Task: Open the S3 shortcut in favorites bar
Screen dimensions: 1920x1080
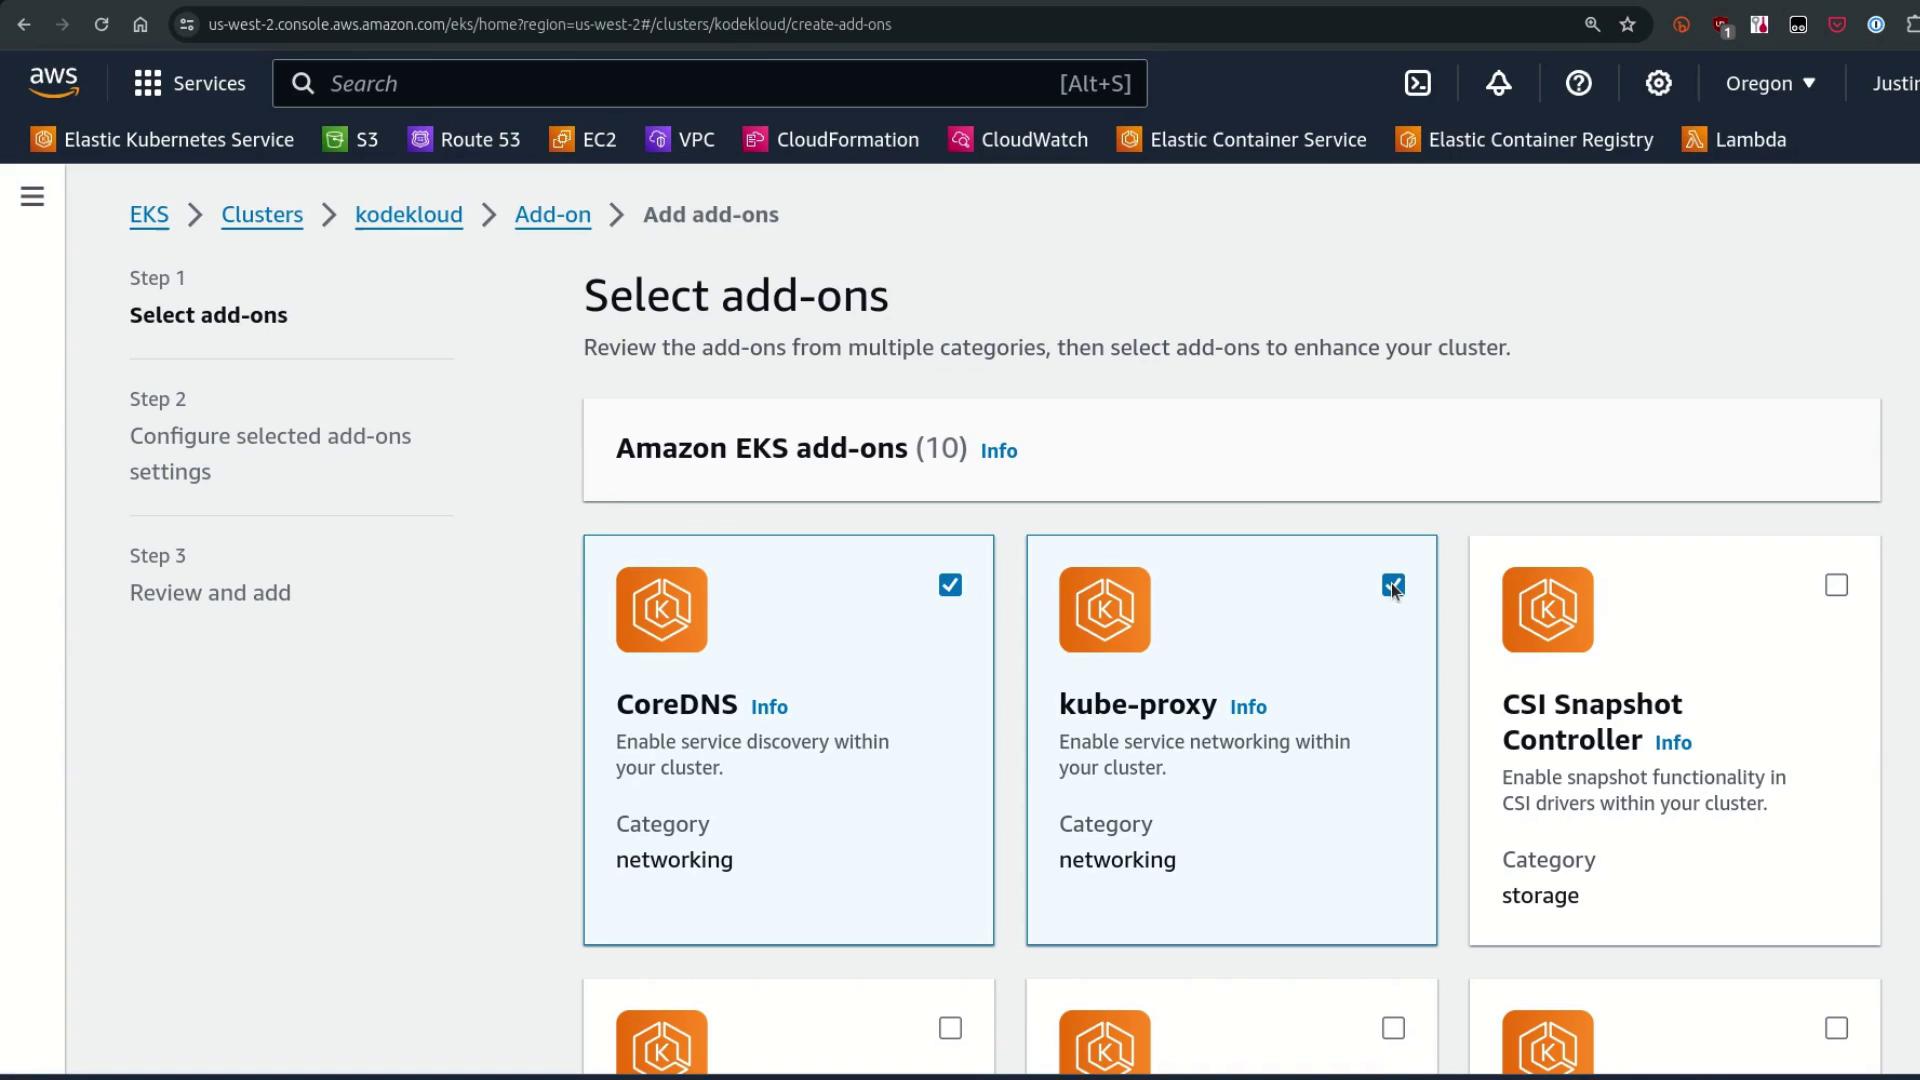Action: (x=351, y=139)
